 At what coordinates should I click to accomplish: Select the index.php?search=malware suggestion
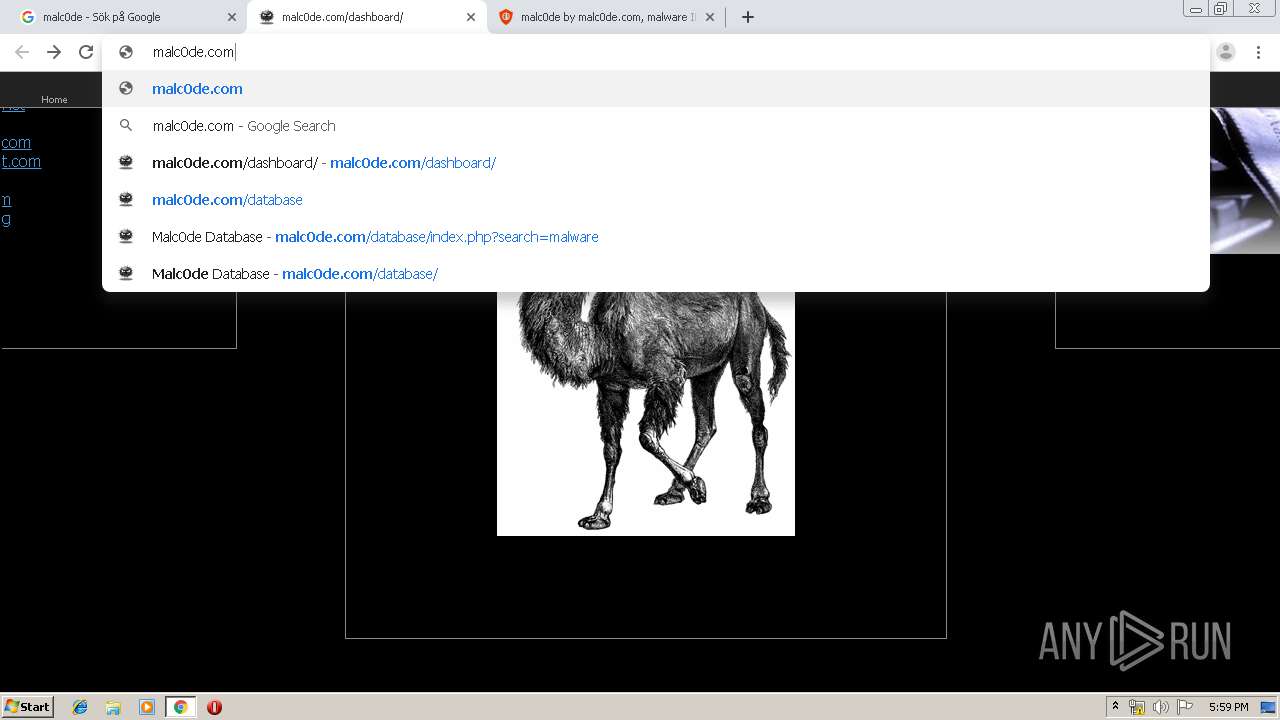(656, 236)
